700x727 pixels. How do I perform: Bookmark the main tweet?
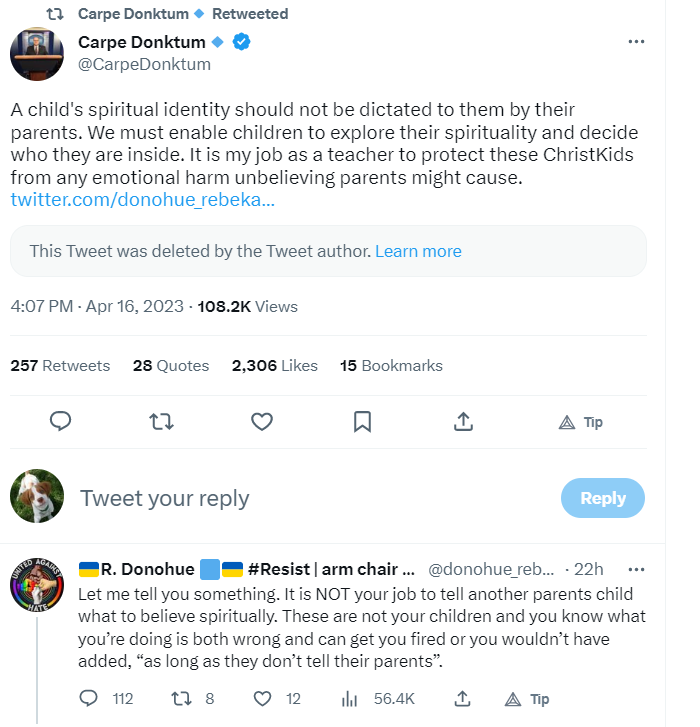pyautogui.click(x=363, y=422)
